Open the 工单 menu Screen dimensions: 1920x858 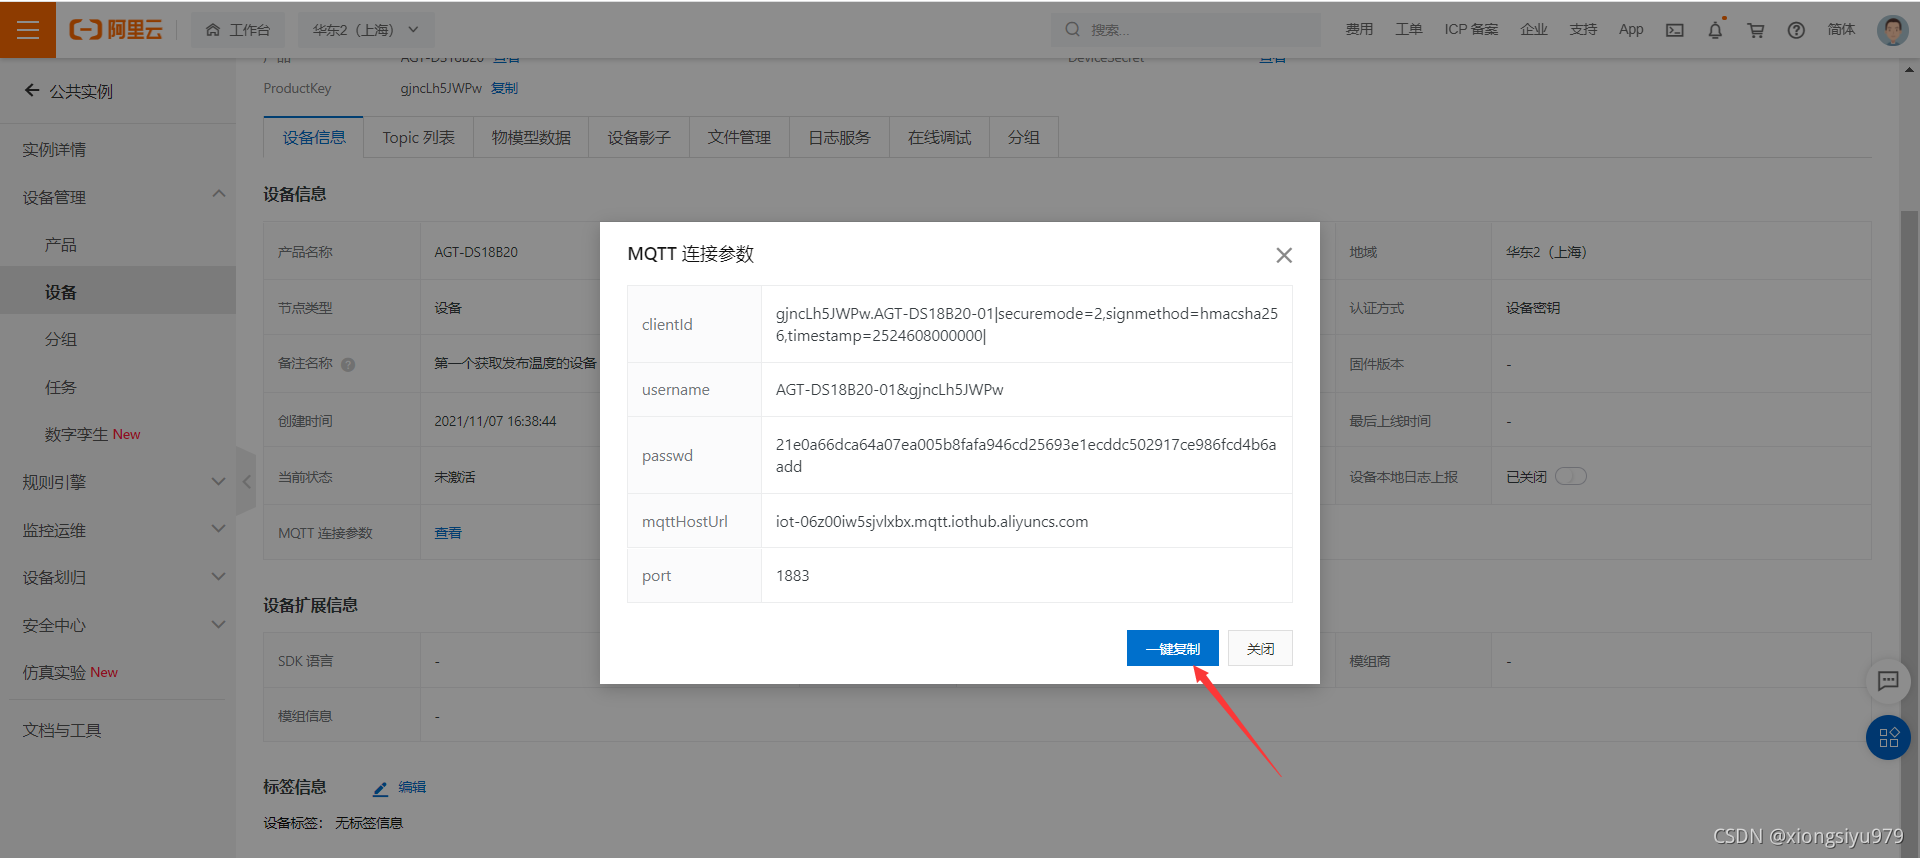pyautogui.click(x=1409, y=30)
